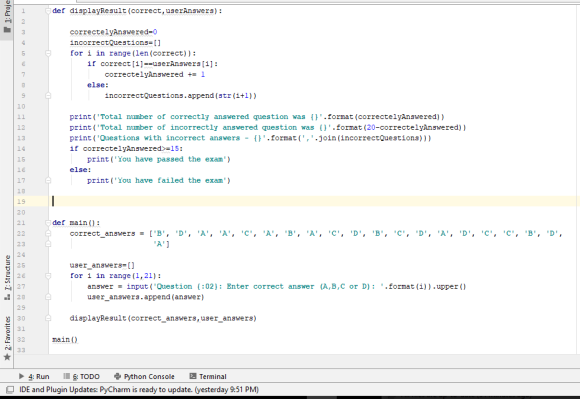Click the TODO list icon

(x=66, y=376)
